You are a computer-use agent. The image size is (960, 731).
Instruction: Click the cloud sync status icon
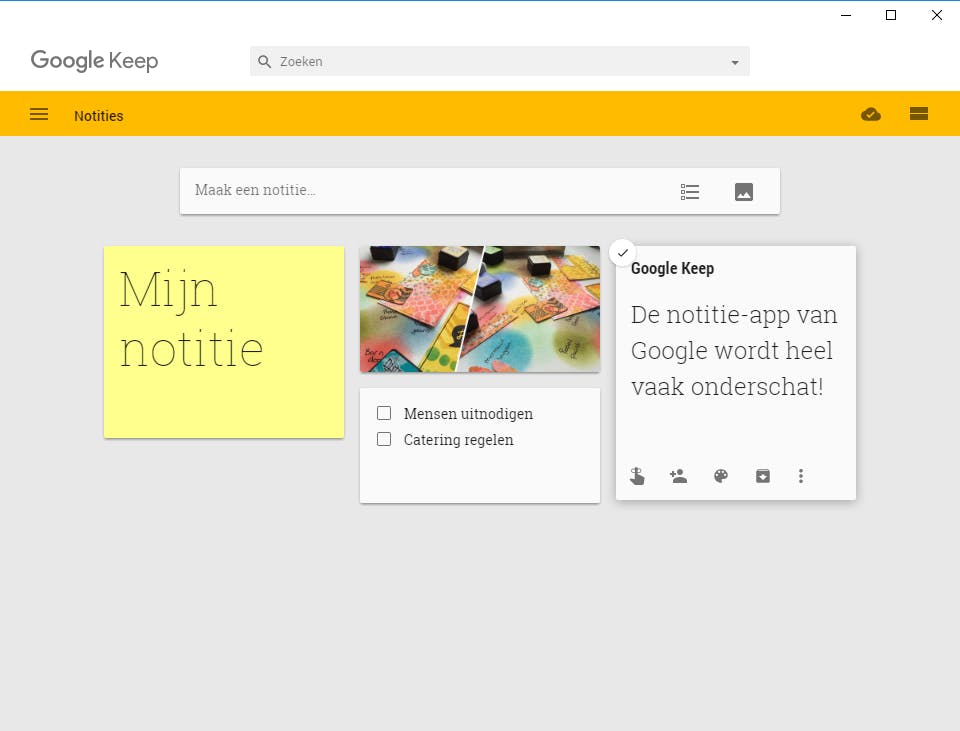871,114
